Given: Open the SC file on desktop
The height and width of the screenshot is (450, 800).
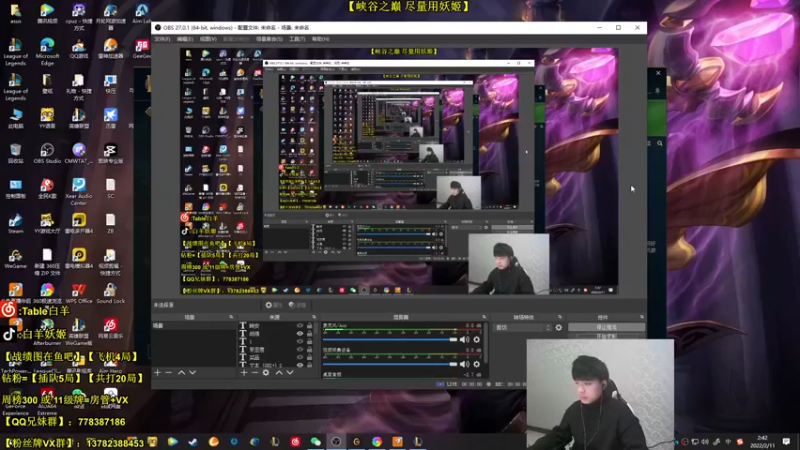Looking at the screenshot, I should click(110, 188).
